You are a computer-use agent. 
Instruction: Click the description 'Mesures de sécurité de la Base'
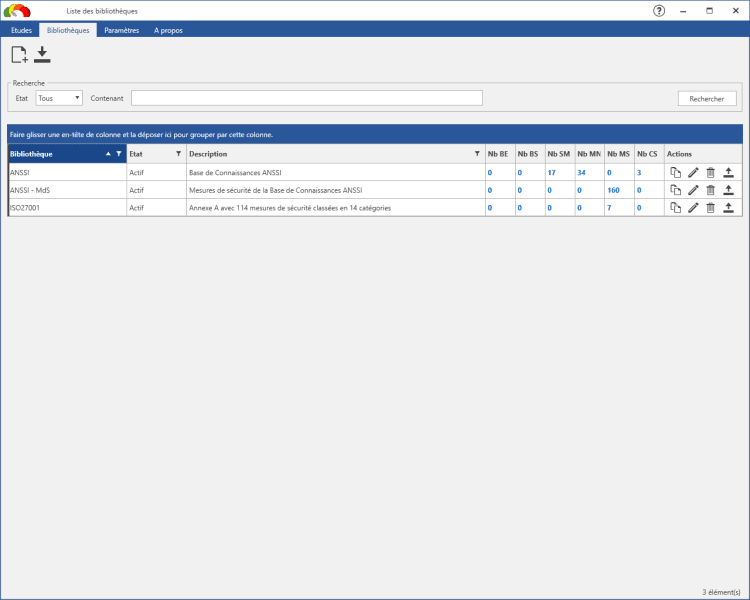pyautogui.click(x=276, y=190)
